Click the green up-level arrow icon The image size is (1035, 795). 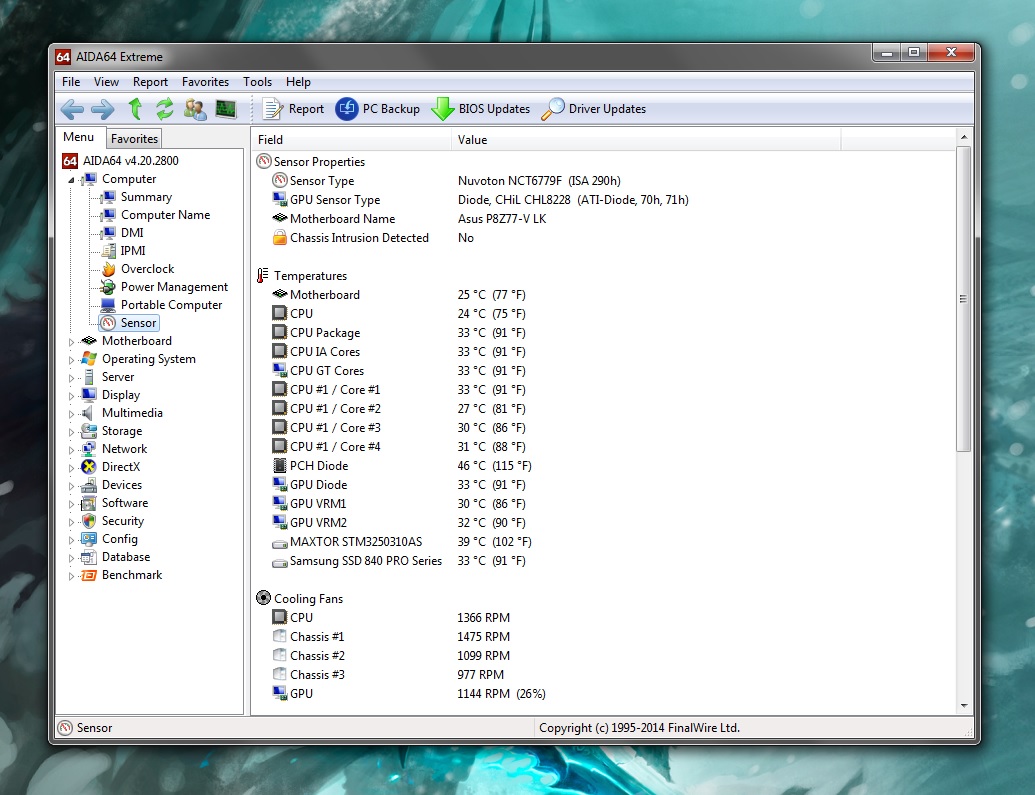coord(135,108)
